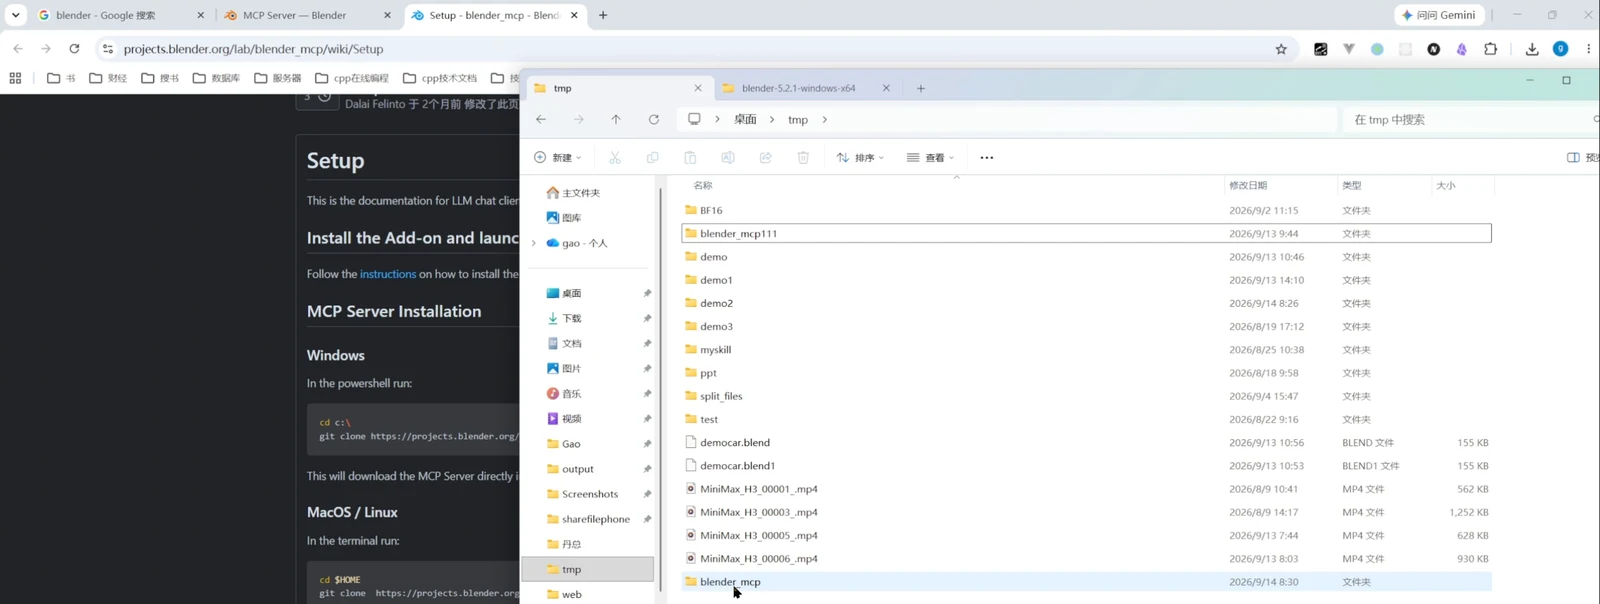
Task: Click the Cut icon in Explorer toolbar
Action: click(x=615, y=158)
